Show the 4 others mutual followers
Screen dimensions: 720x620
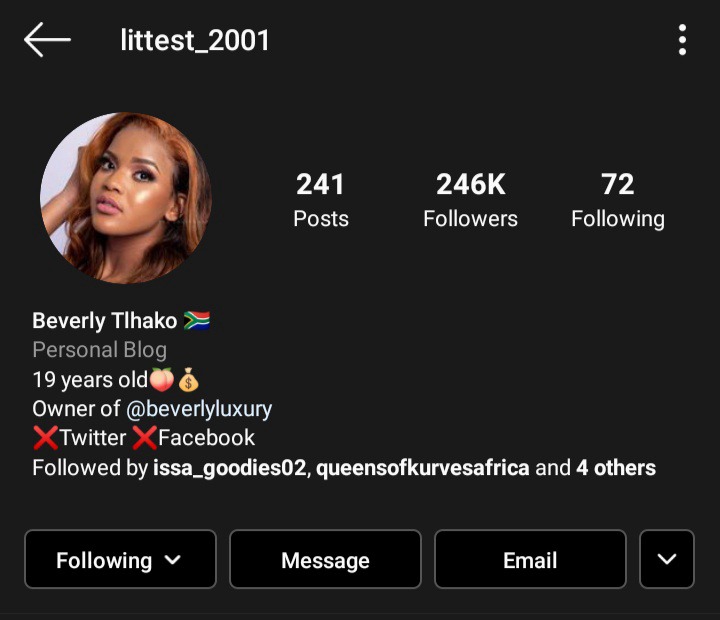tap(616, 468)
